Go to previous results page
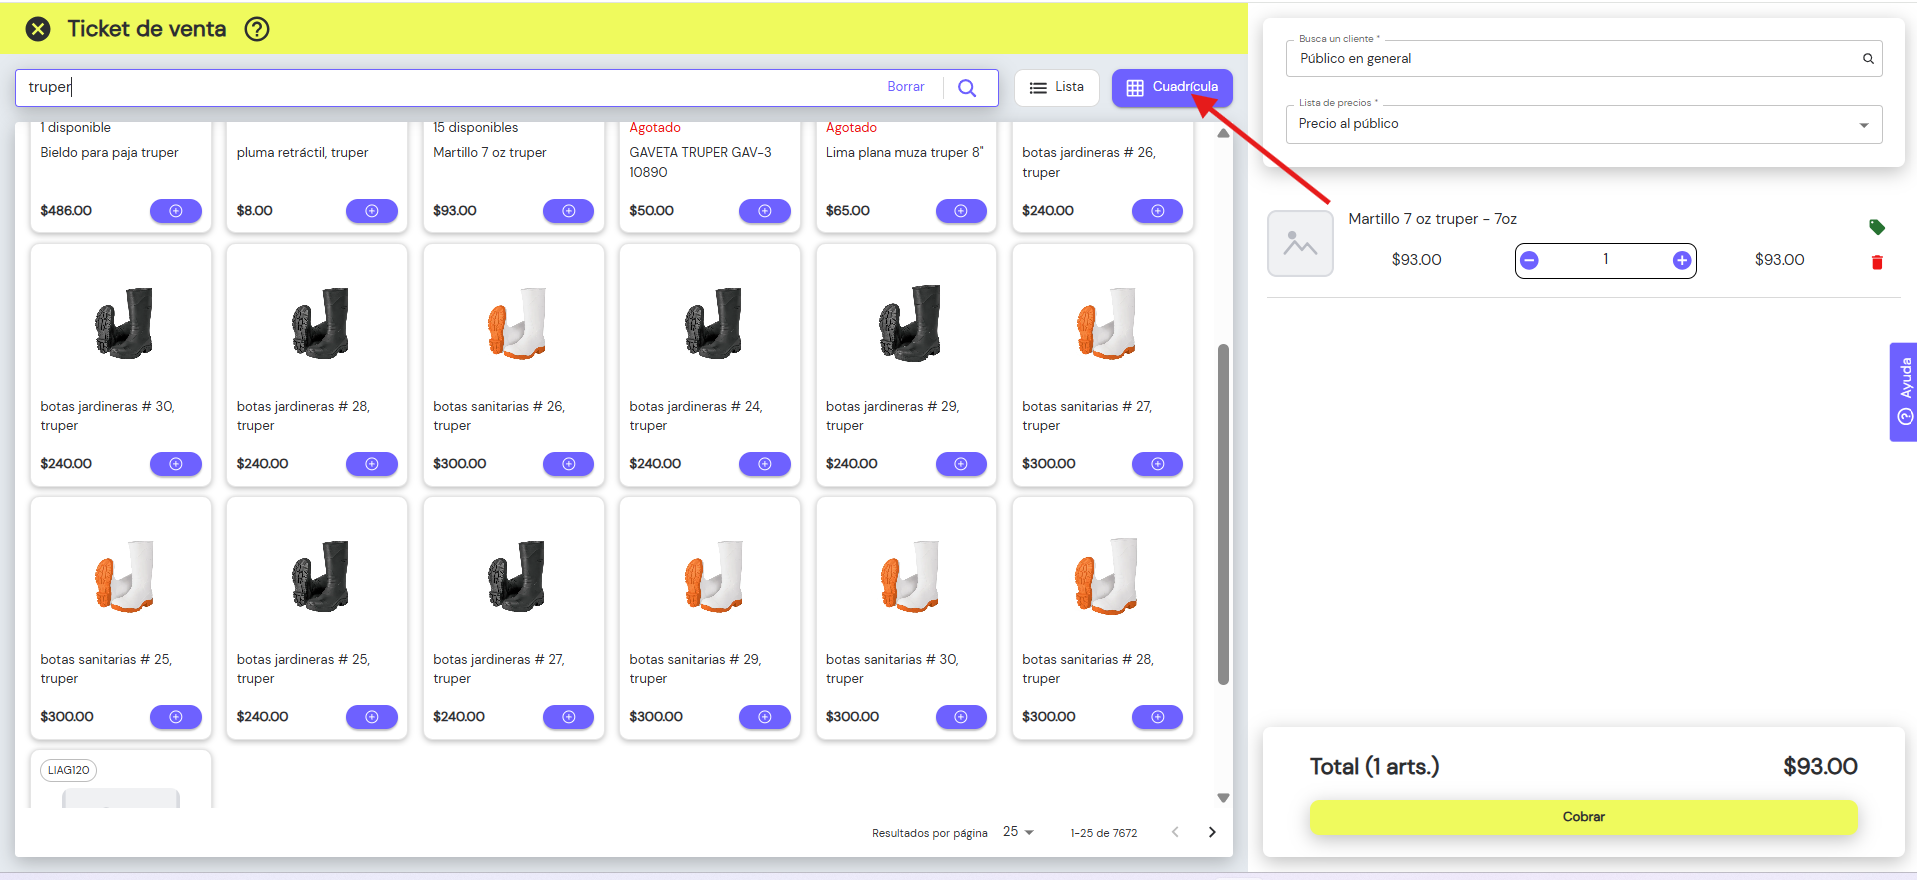The width and height of the screenshot is (1917, 880). point(1175,832)
